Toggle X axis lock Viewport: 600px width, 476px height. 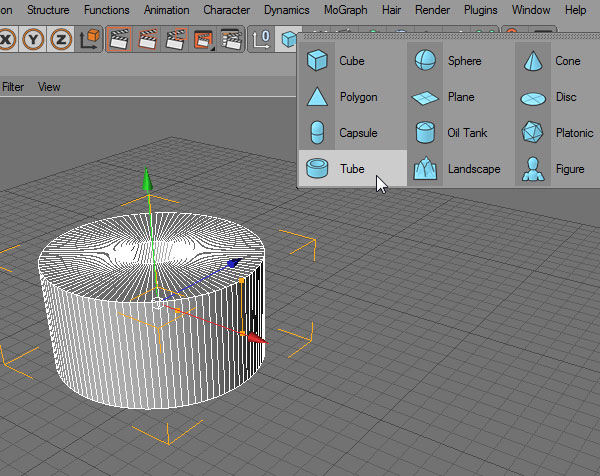(7, 39)
